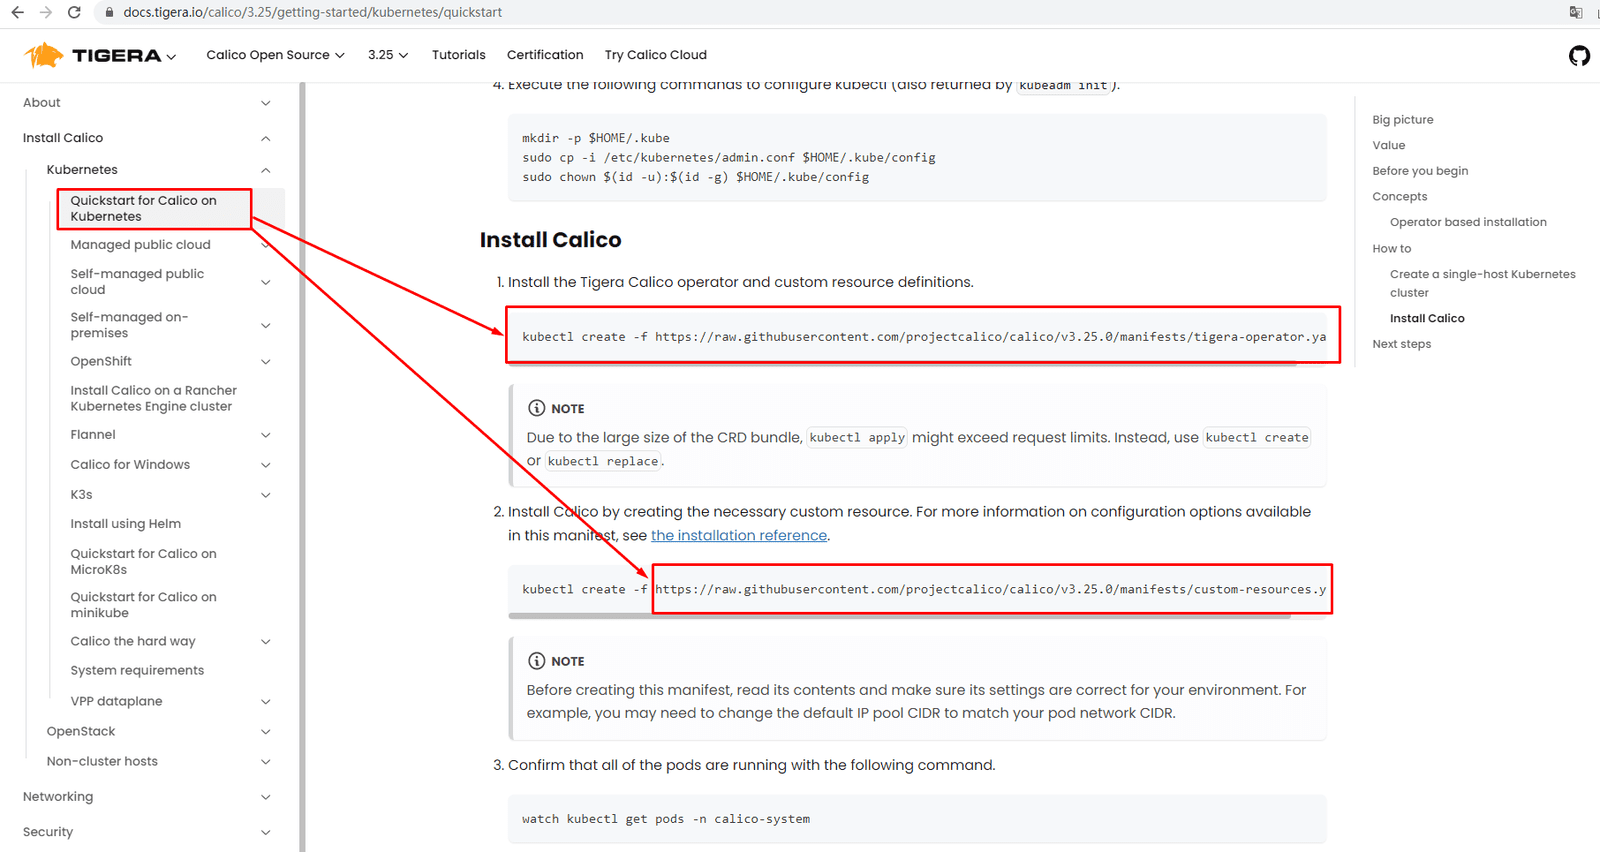Expand VPP dataplane chevron
The image size is (1600, 852).
pyautogui.click(x=266, y=702)
